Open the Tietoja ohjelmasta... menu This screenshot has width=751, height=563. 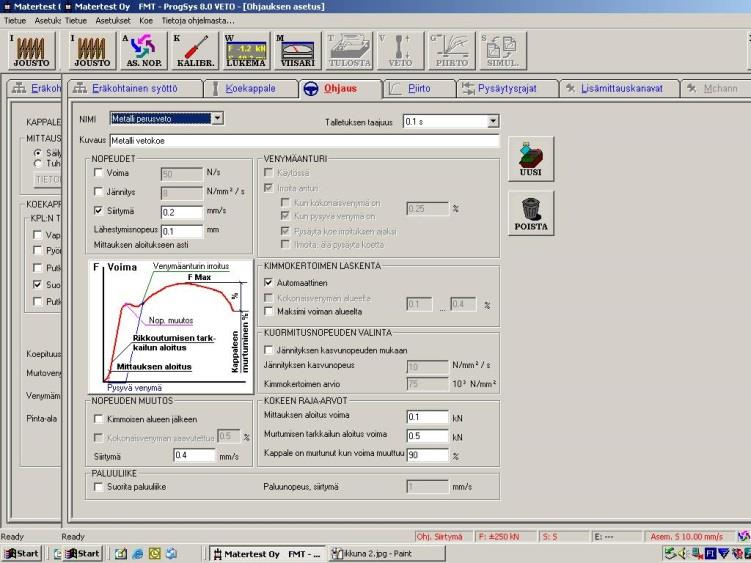pos(198,21)
